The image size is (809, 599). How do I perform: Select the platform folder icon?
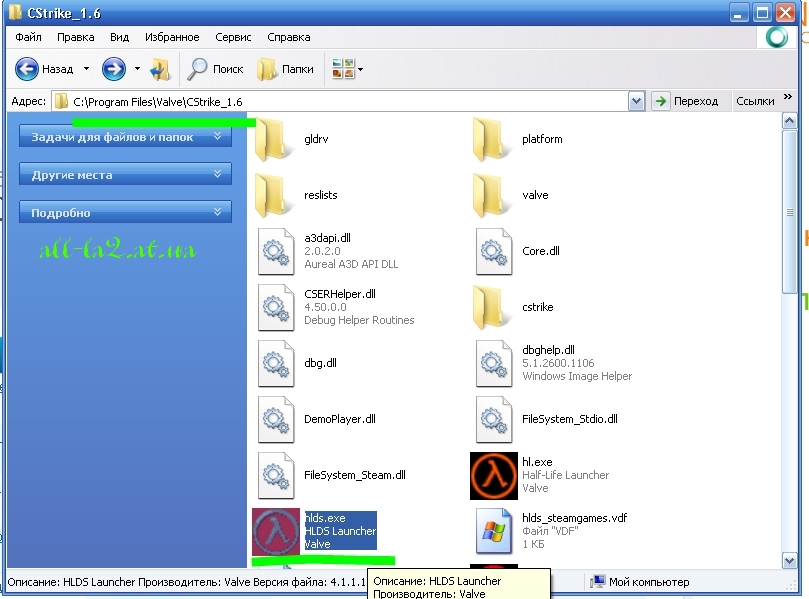(490, 139)
